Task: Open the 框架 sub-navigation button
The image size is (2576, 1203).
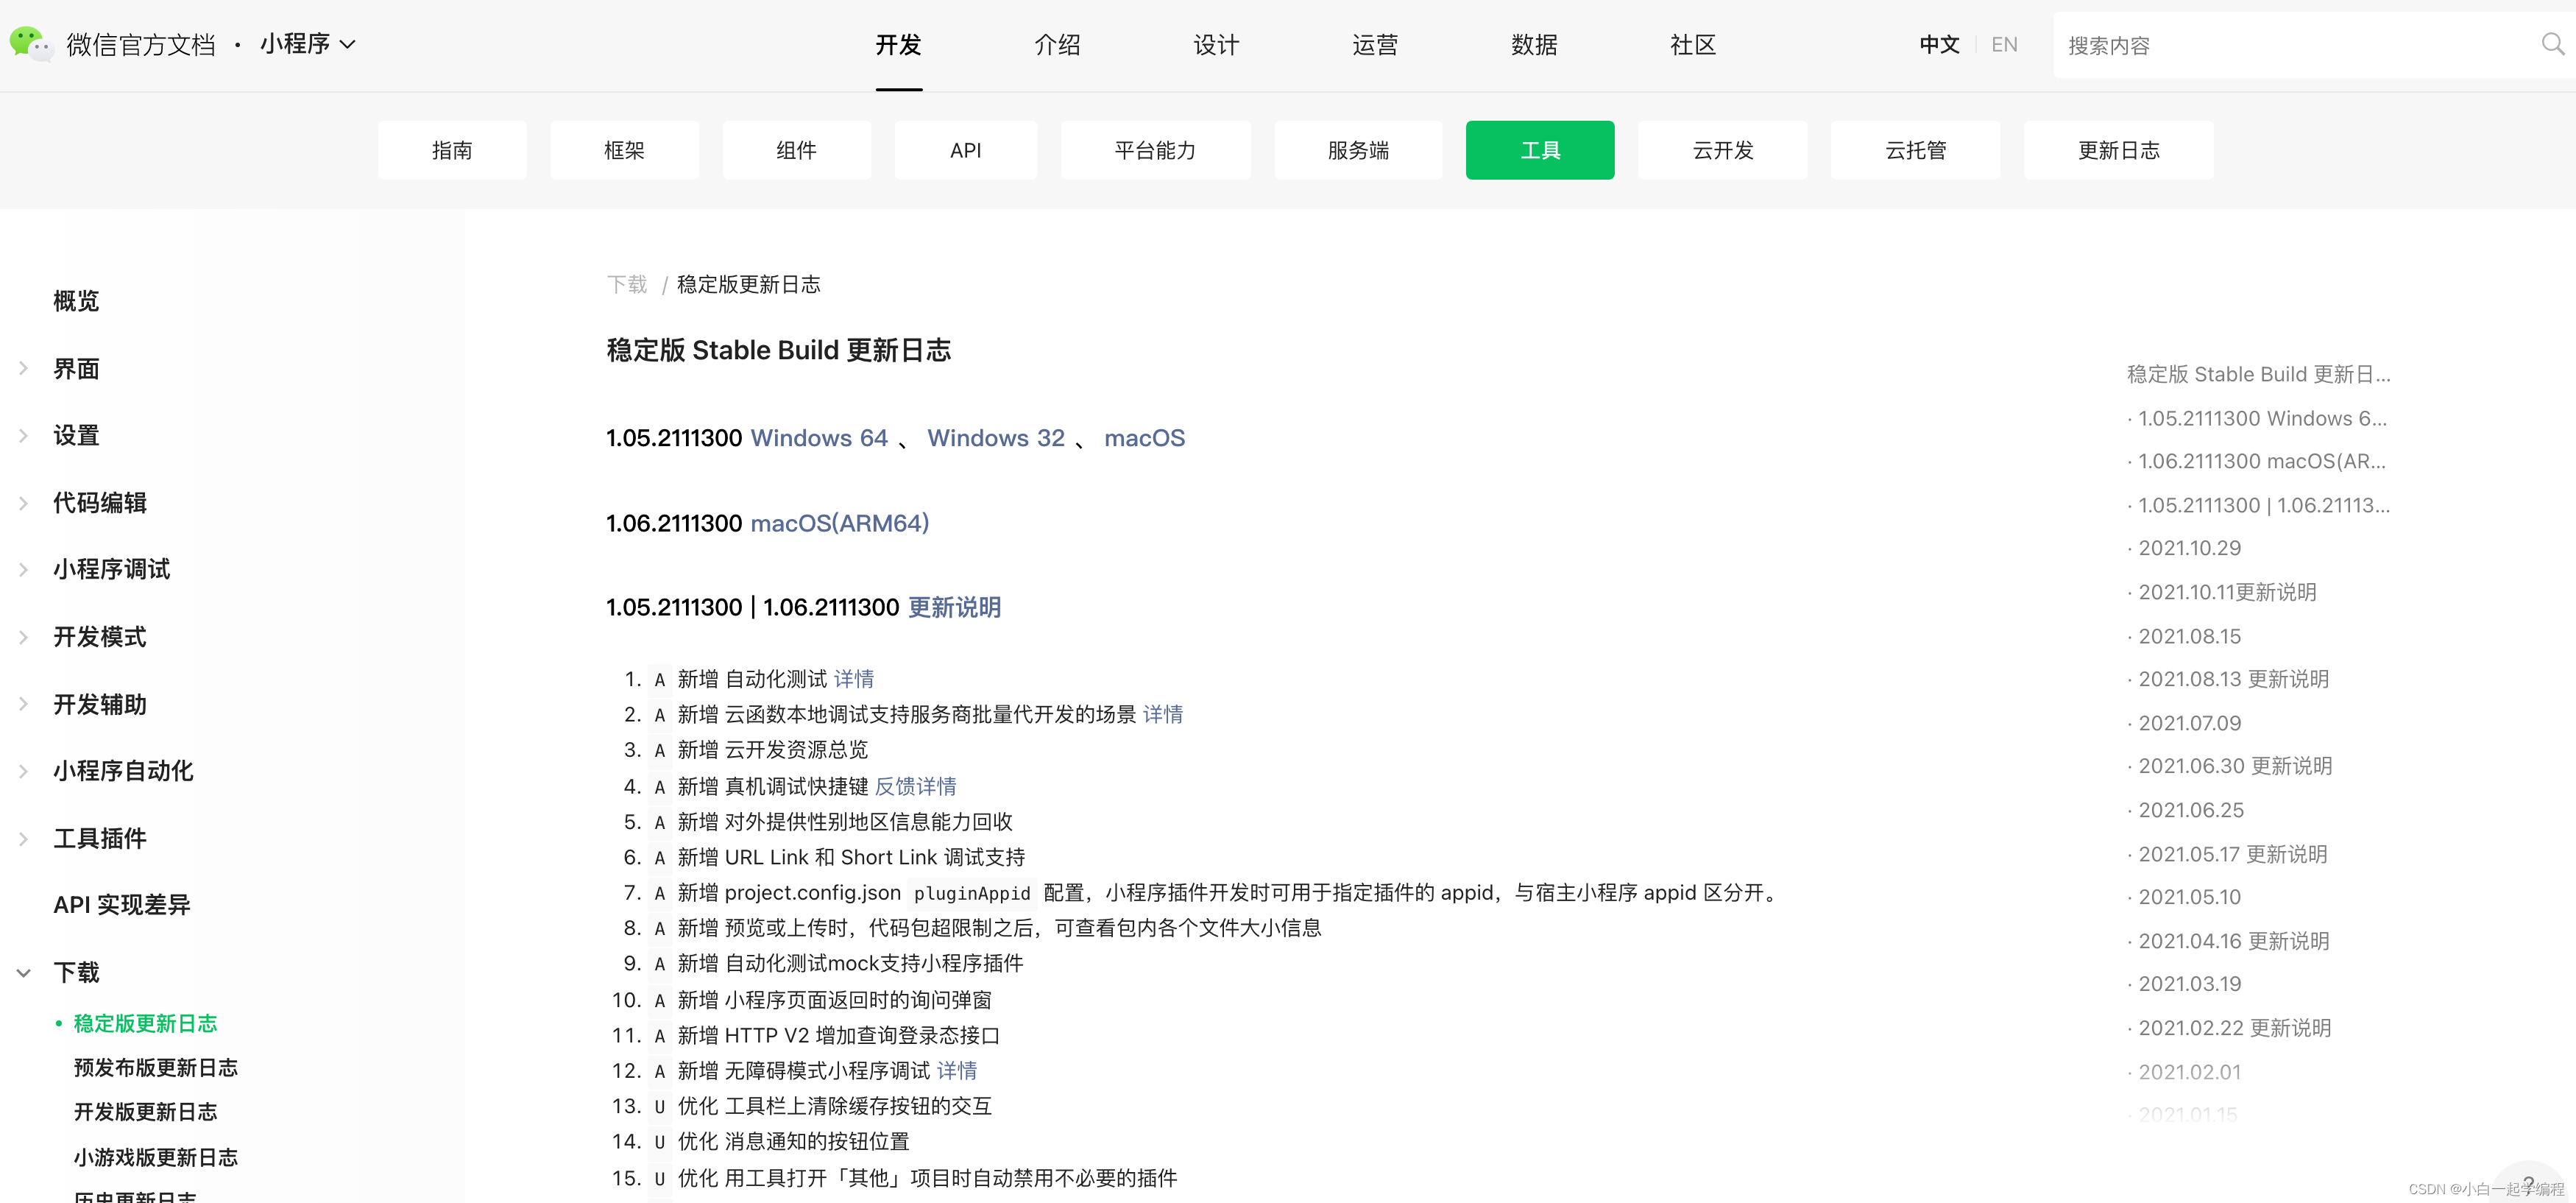Action: click(x=624, y=150)
